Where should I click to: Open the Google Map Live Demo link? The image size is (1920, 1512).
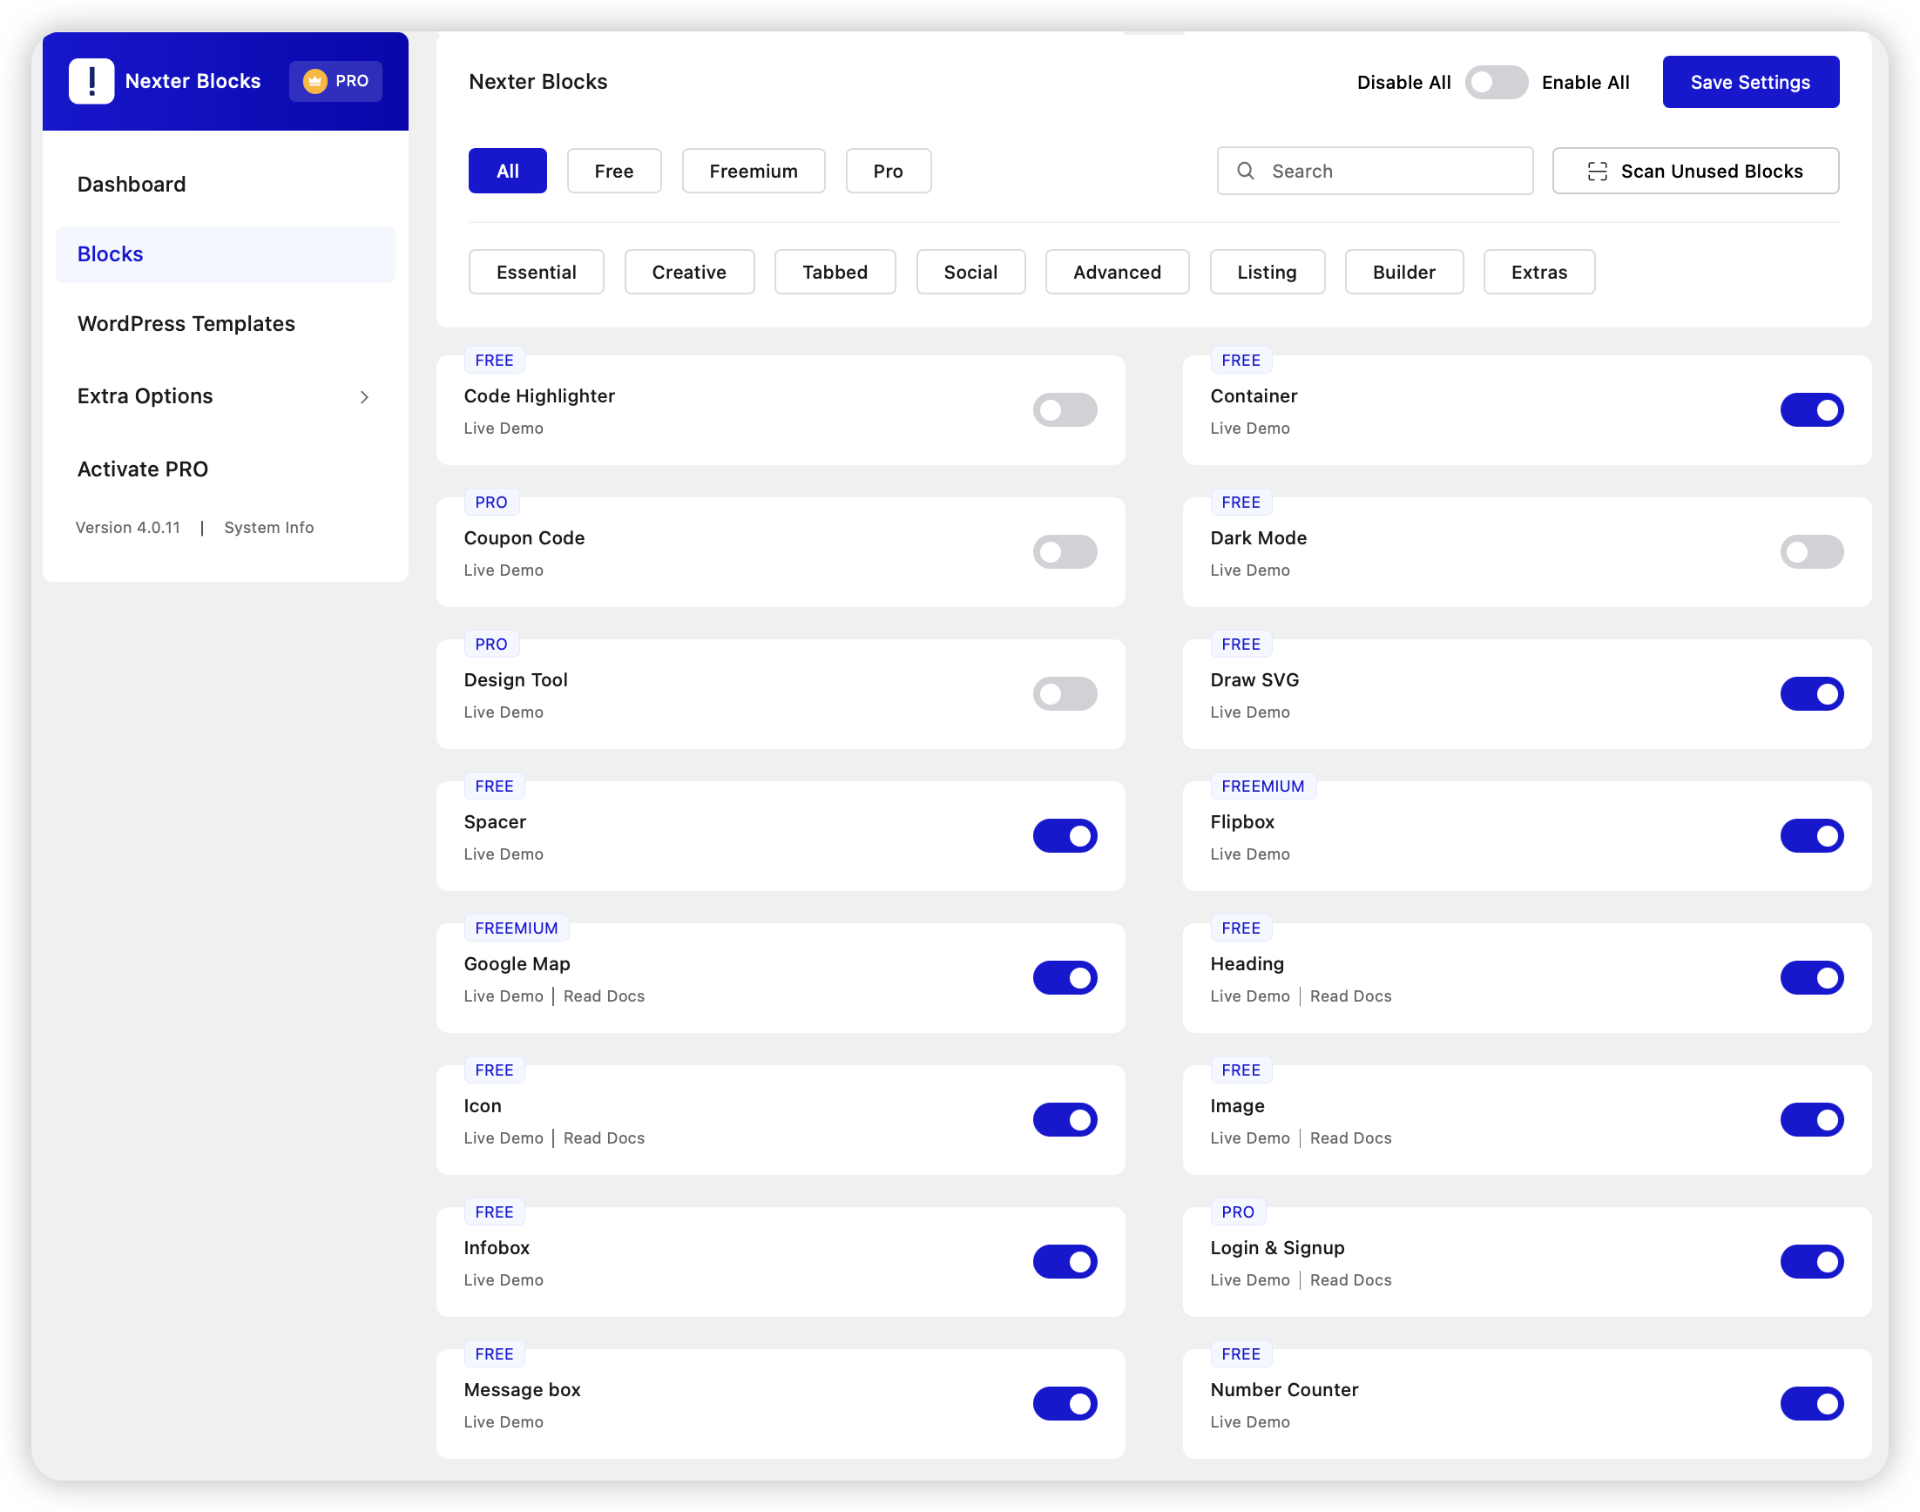[x=502, y=996]
